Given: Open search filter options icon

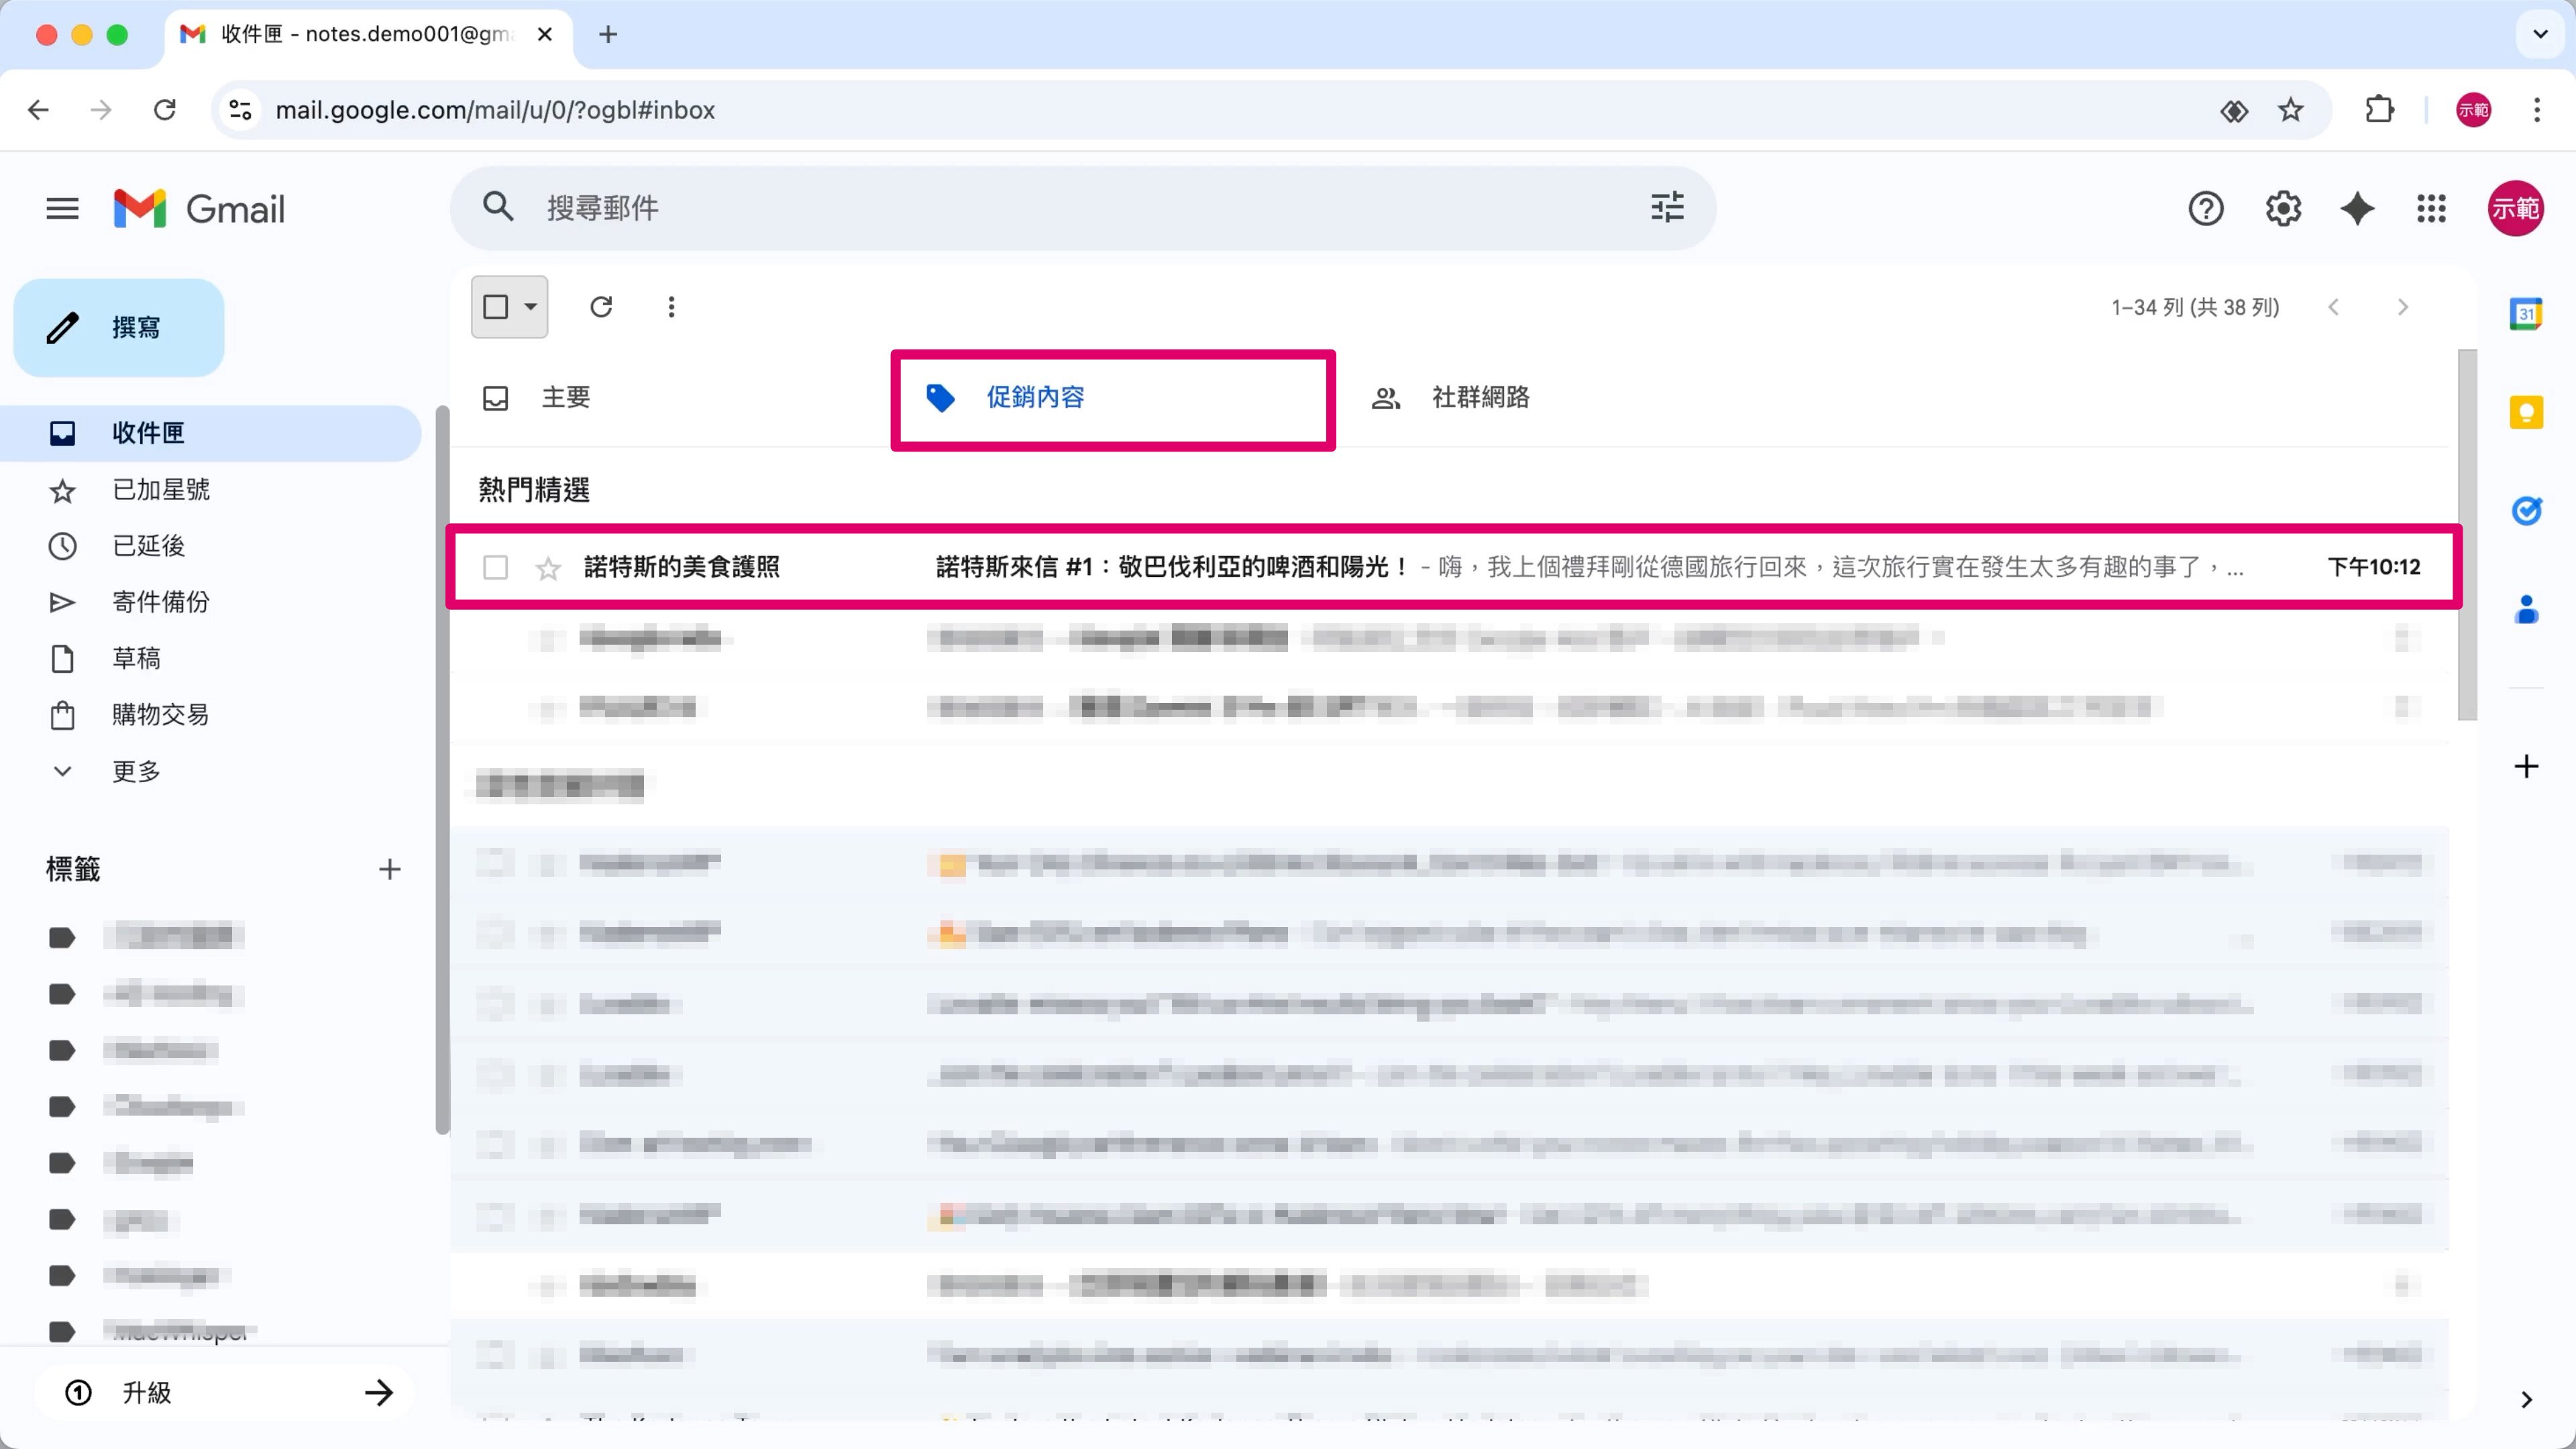Looking at the screenshot, I should click(x=1667, y=208).
